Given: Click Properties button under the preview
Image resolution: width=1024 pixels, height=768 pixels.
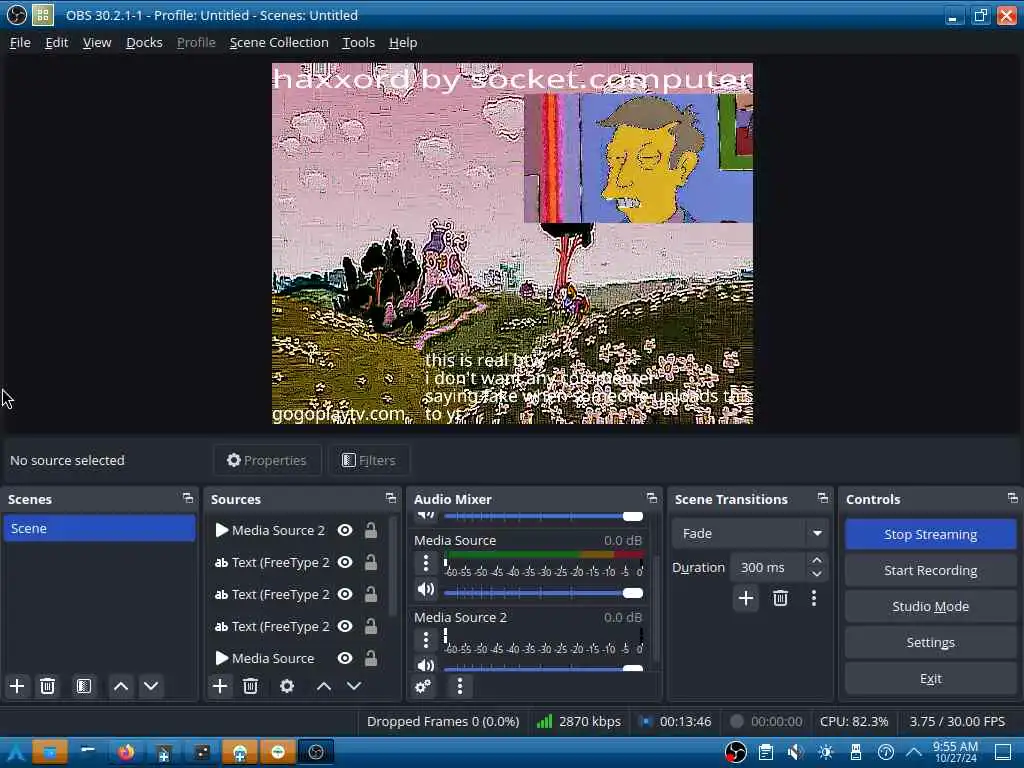Looking at the screenshot, I should pos(267,460).
